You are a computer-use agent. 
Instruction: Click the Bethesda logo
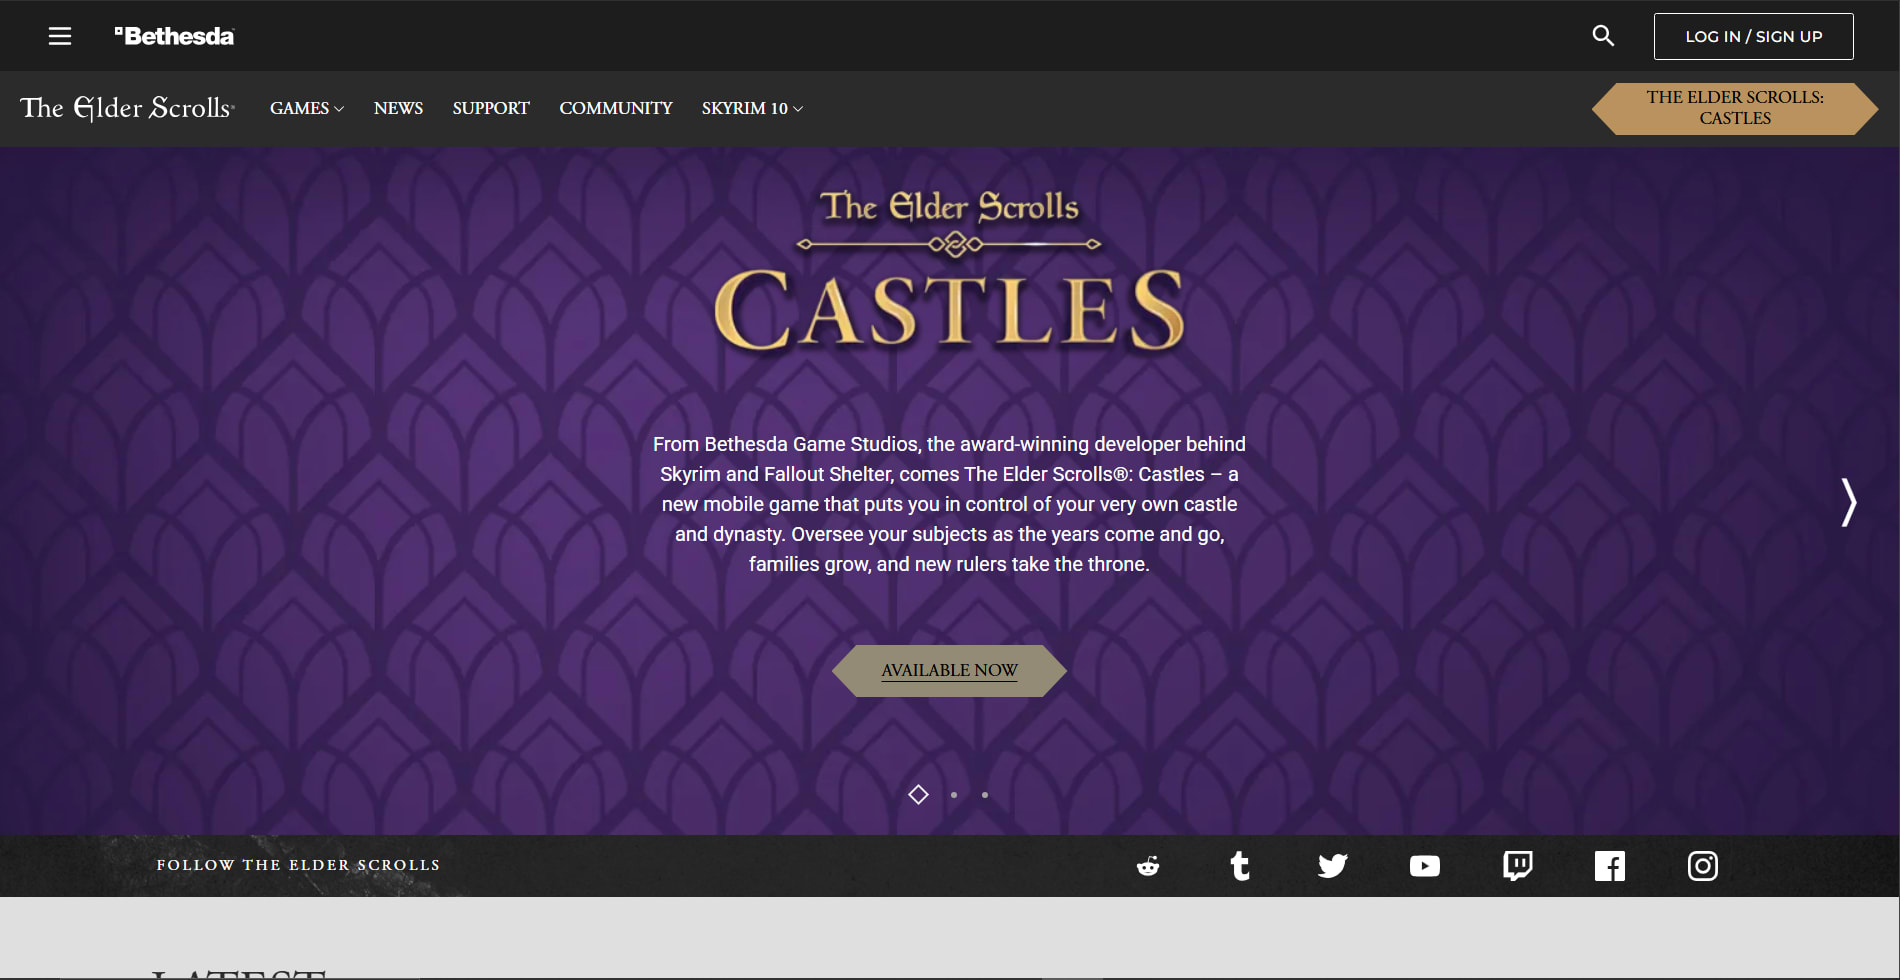[174, 36]
